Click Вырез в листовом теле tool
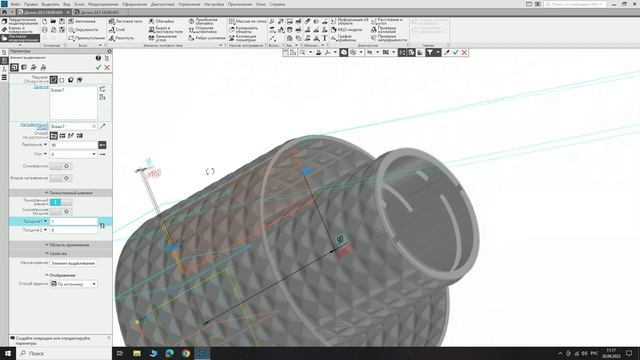Viewport: 640px width, 360px height. click(165, 30)
